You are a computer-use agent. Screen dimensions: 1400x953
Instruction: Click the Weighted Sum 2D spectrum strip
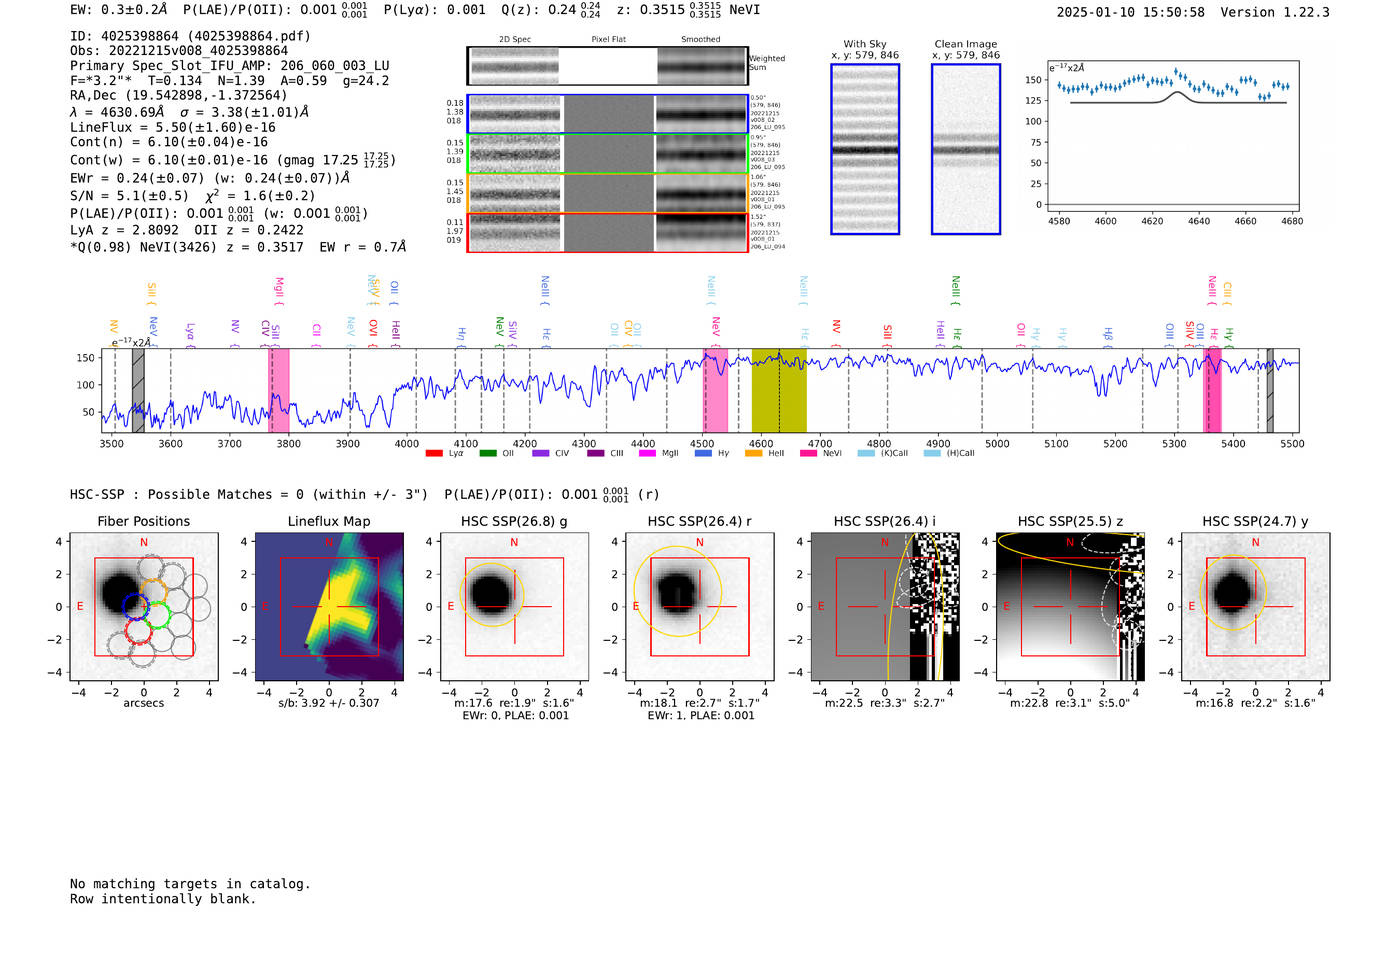(608, 66)
